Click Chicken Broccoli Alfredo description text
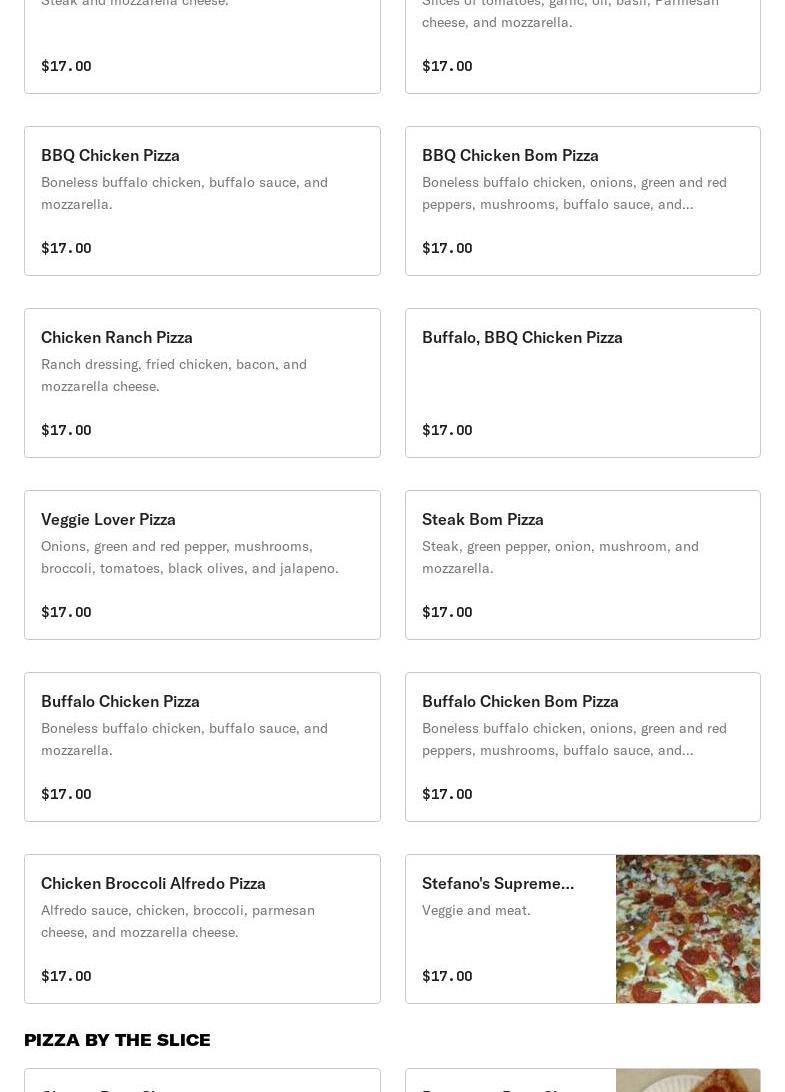Viewport: 785px width, 1092px height. pos(178,921)
